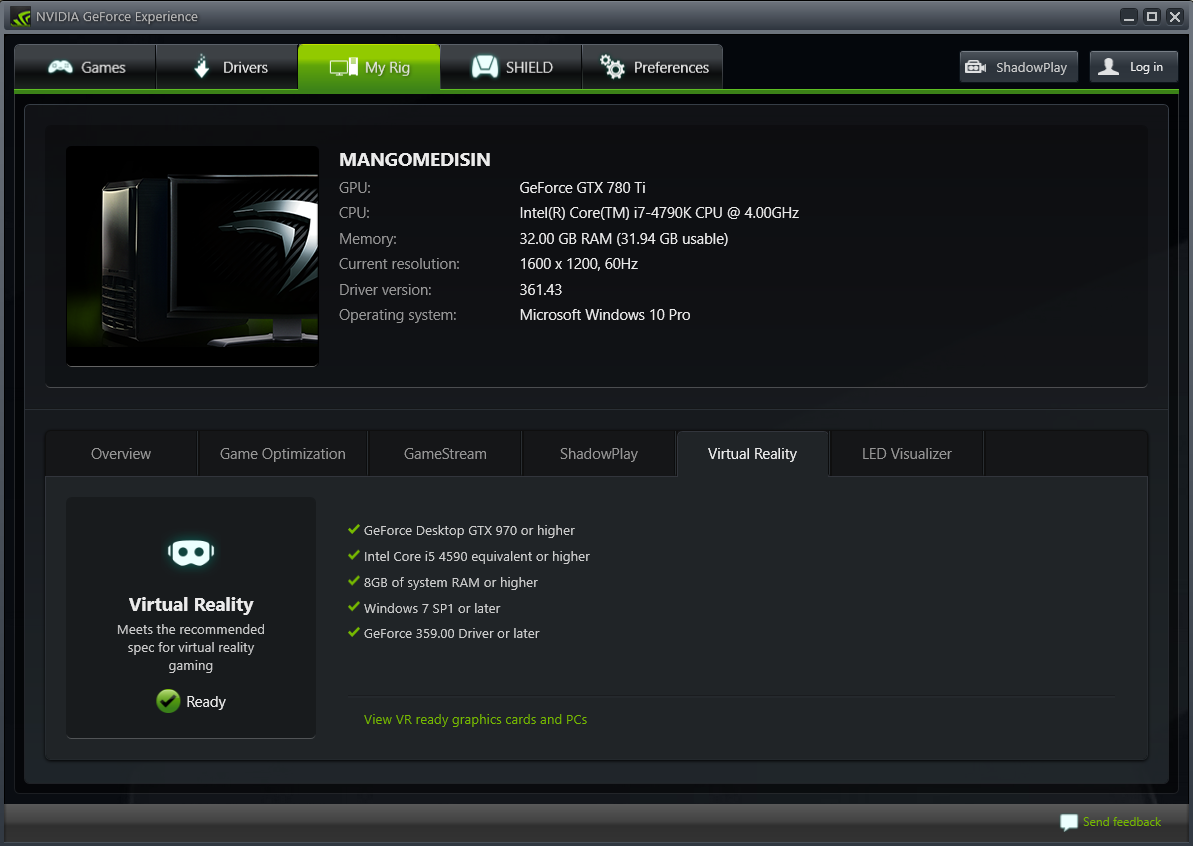The height and width of the screenshot is (846, 1193).
Task: Open the LED Visualizer sub-tab
Action: pyautogui.click(x=906, y=453)
